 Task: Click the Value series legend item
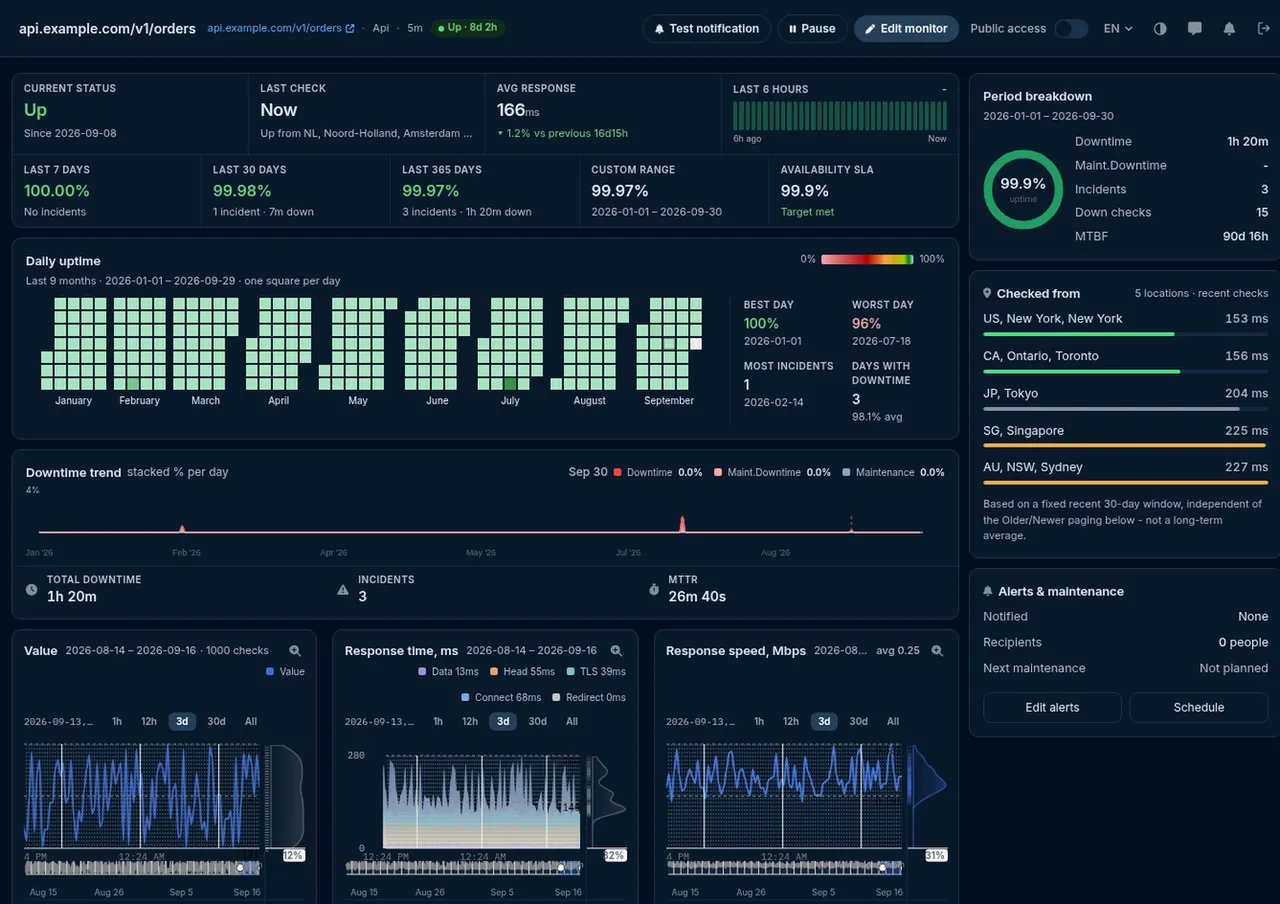pos(285,672)
